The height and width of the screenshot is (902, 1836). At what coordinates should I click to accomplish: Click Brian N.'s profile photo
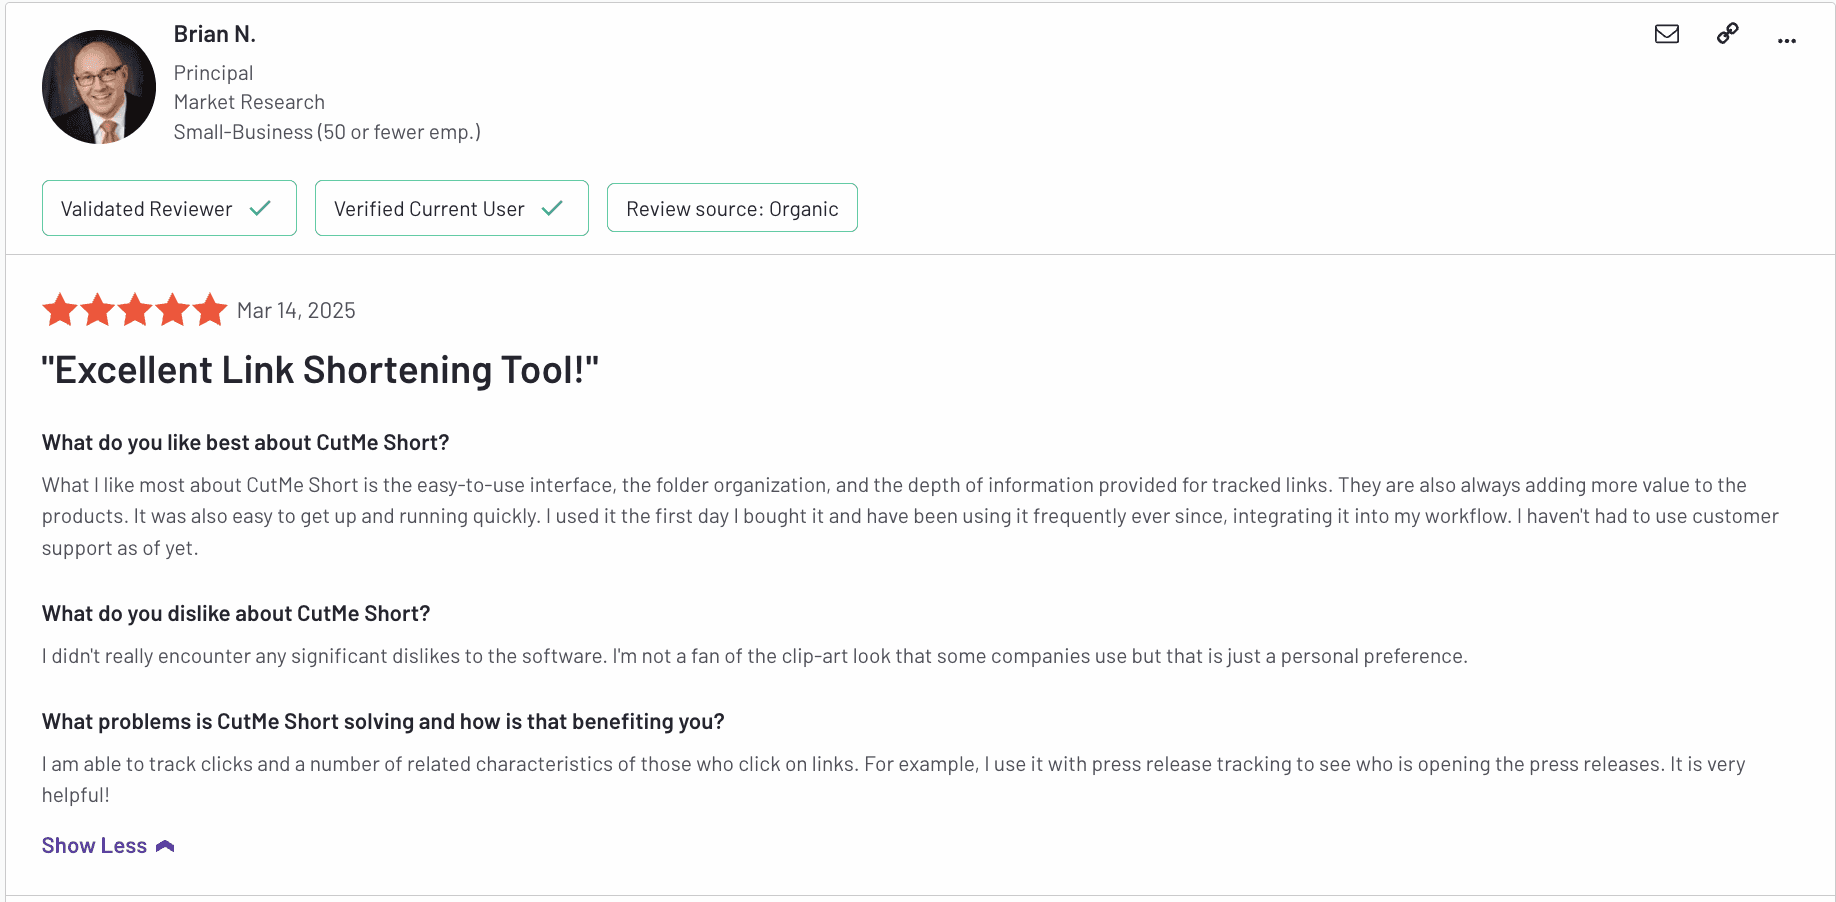point(99,87)
